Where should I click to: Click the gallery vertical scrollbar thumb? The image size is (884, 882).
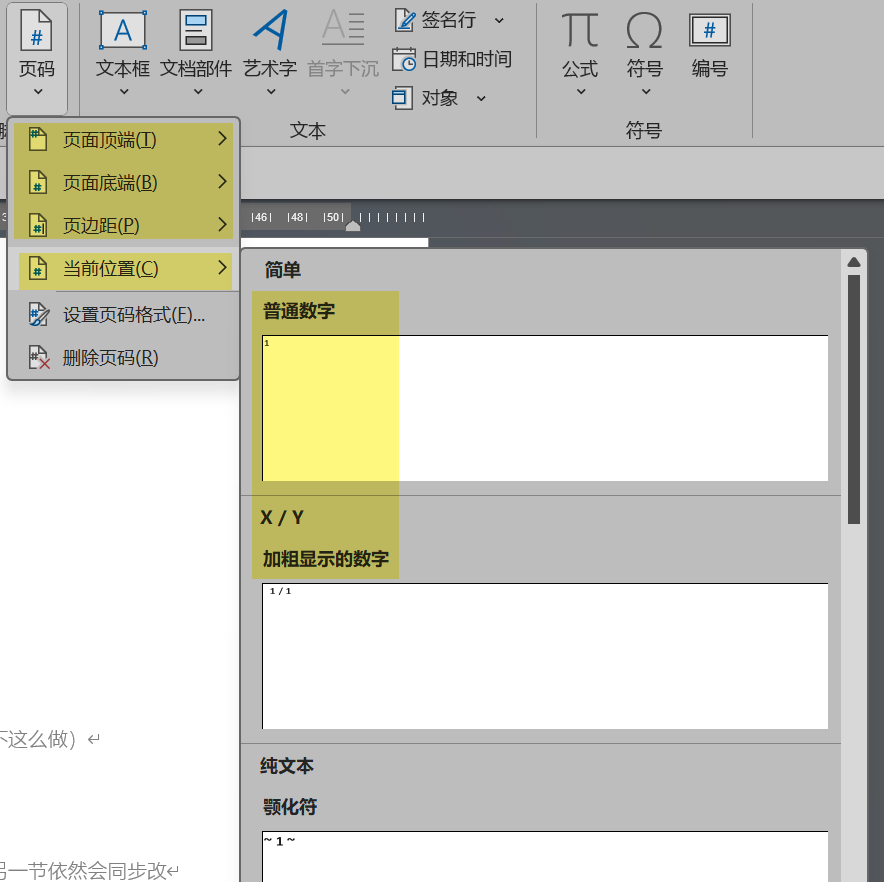(854, 399)
